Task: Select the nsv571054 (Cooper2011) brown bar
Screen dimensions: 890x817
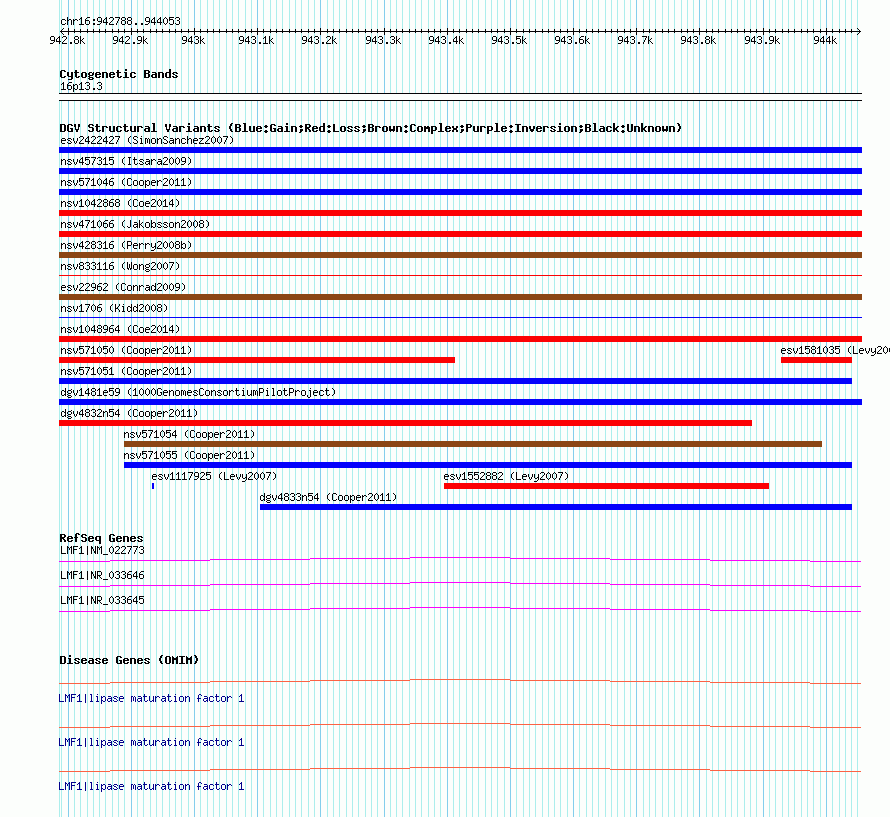Action: [x=473, y=444]
